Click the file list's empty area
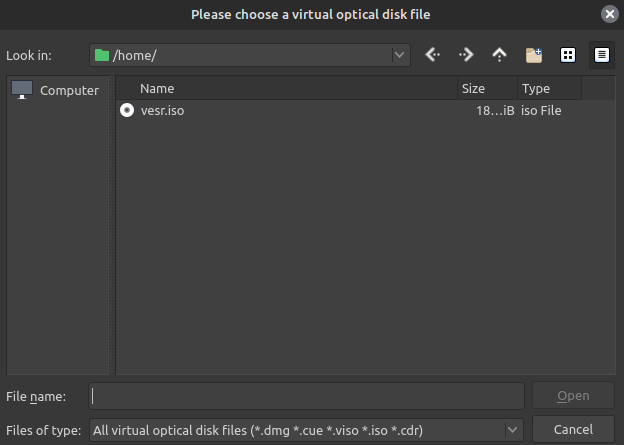Viewport: 624px width, 445px height. point(360,250)
